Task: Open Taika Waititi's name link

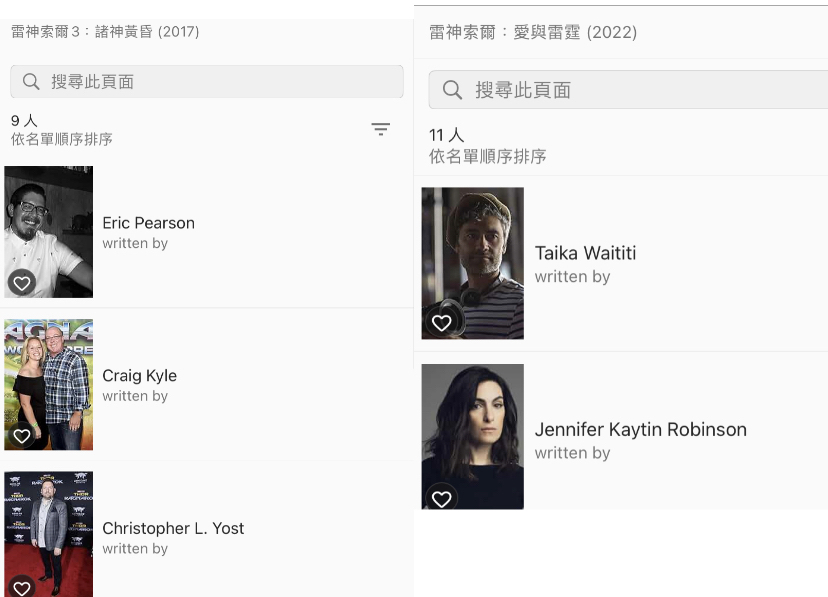Action: [x=585, y=253]
